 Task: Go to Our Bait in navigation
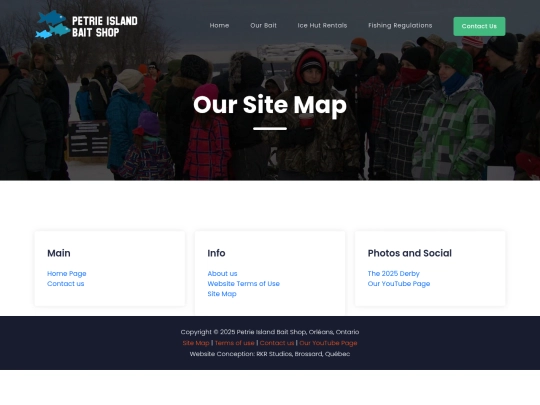263,25
